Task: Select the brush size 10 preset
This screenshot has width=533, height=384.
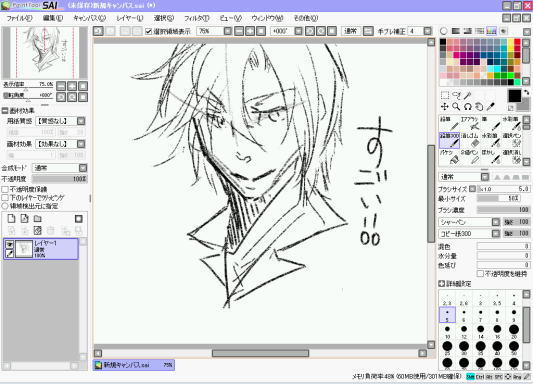Action: [447, 331]
